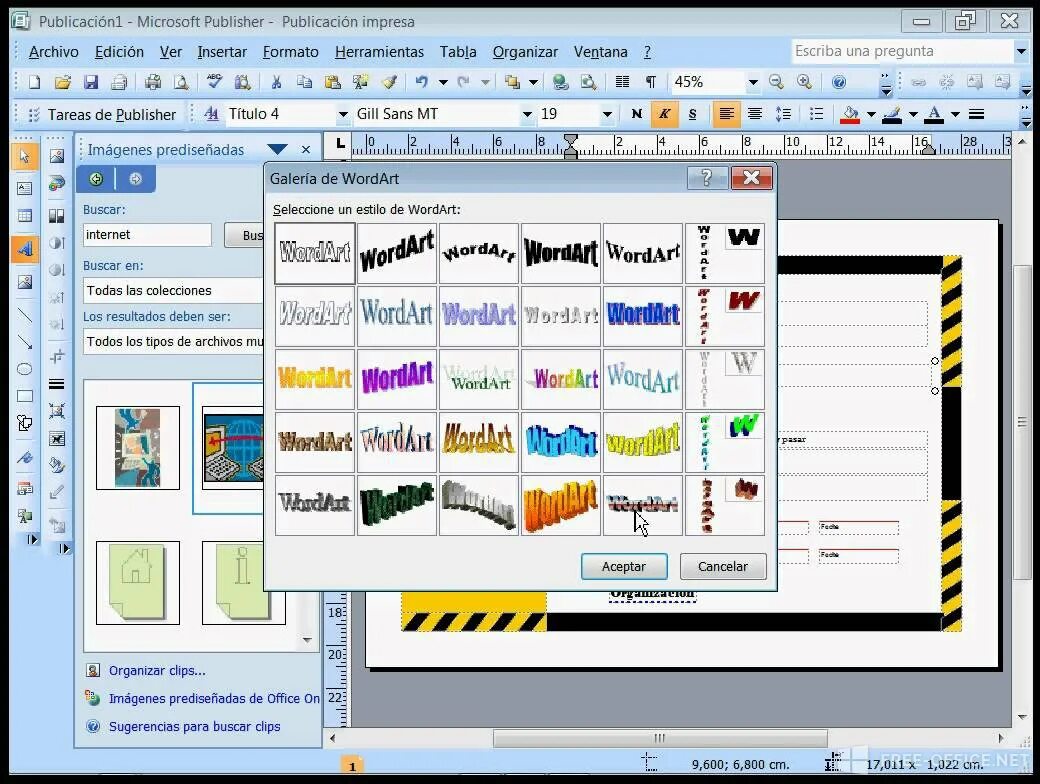Open the Formato menu
Image resolution: width=1040 pixels, height=784 pixels.
291,52
